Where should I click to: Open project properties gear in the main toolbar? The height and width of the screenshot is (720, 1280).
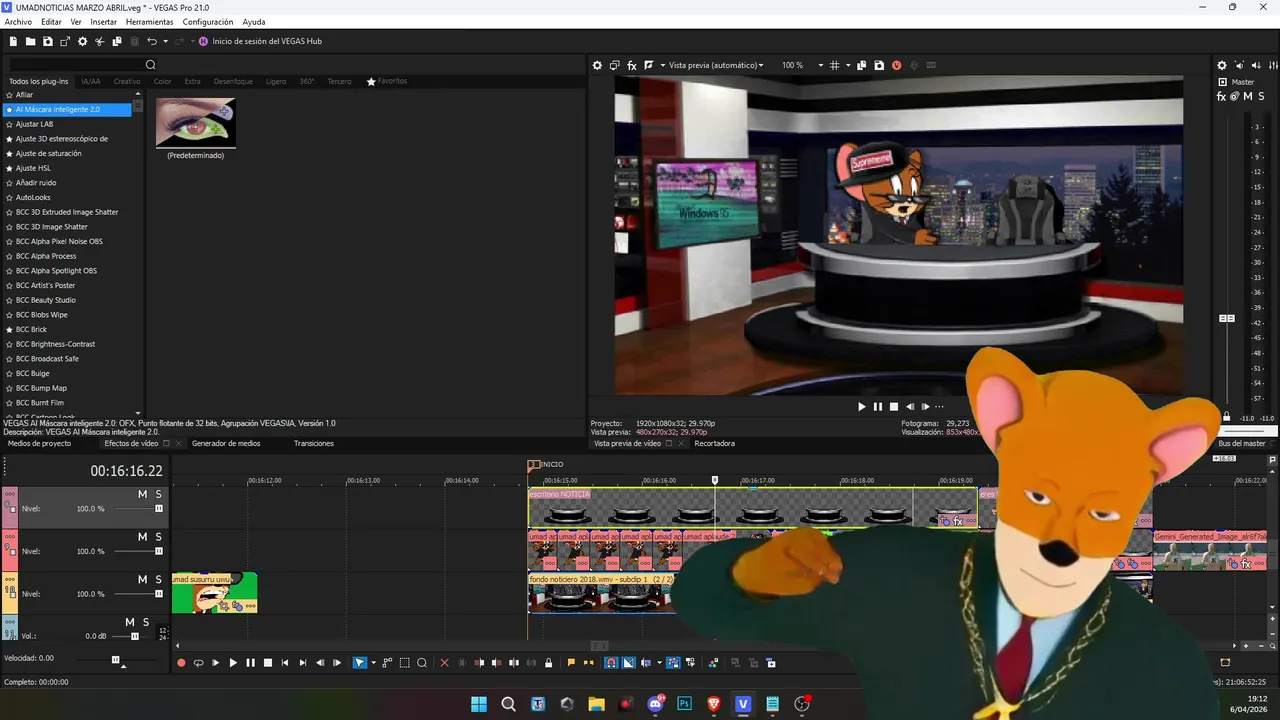tap(82, 41)
